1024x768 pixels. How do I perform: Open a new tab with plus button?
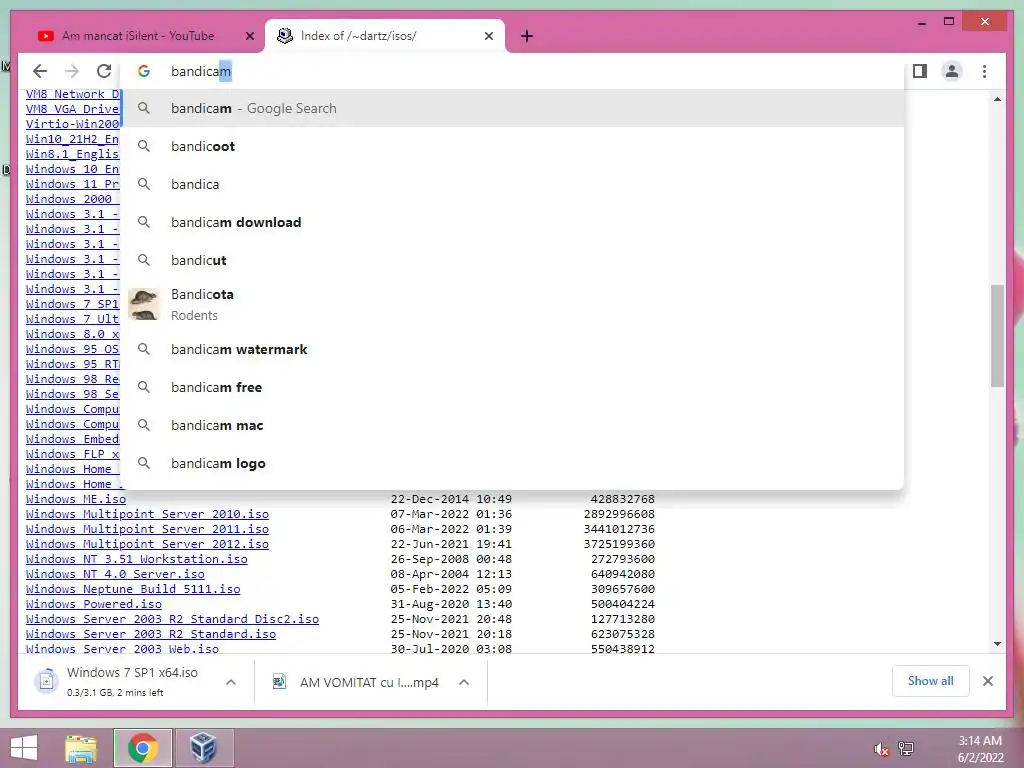[527, 36]
